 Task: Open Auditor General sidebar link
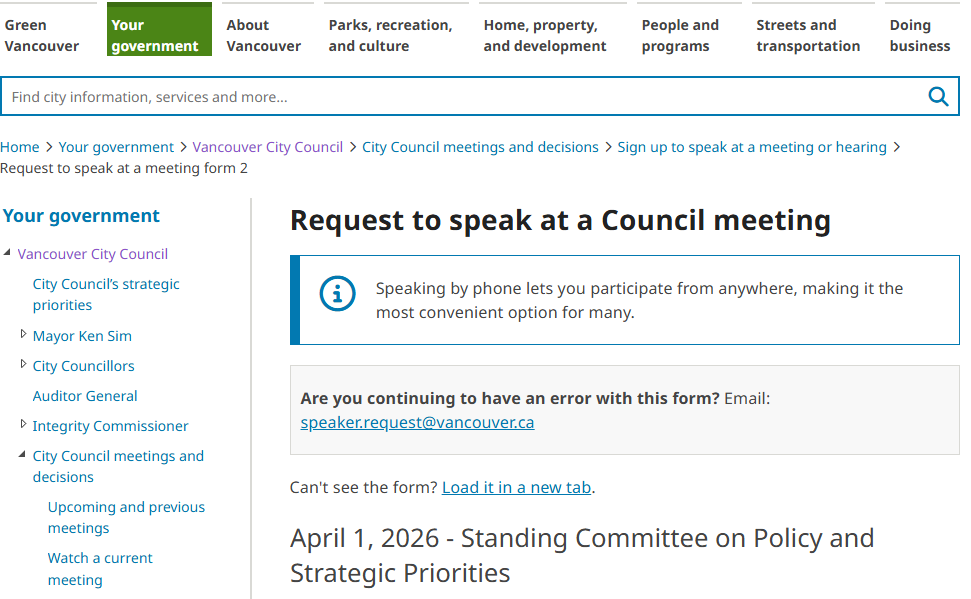pyautogui.click(x=85, y=396)
